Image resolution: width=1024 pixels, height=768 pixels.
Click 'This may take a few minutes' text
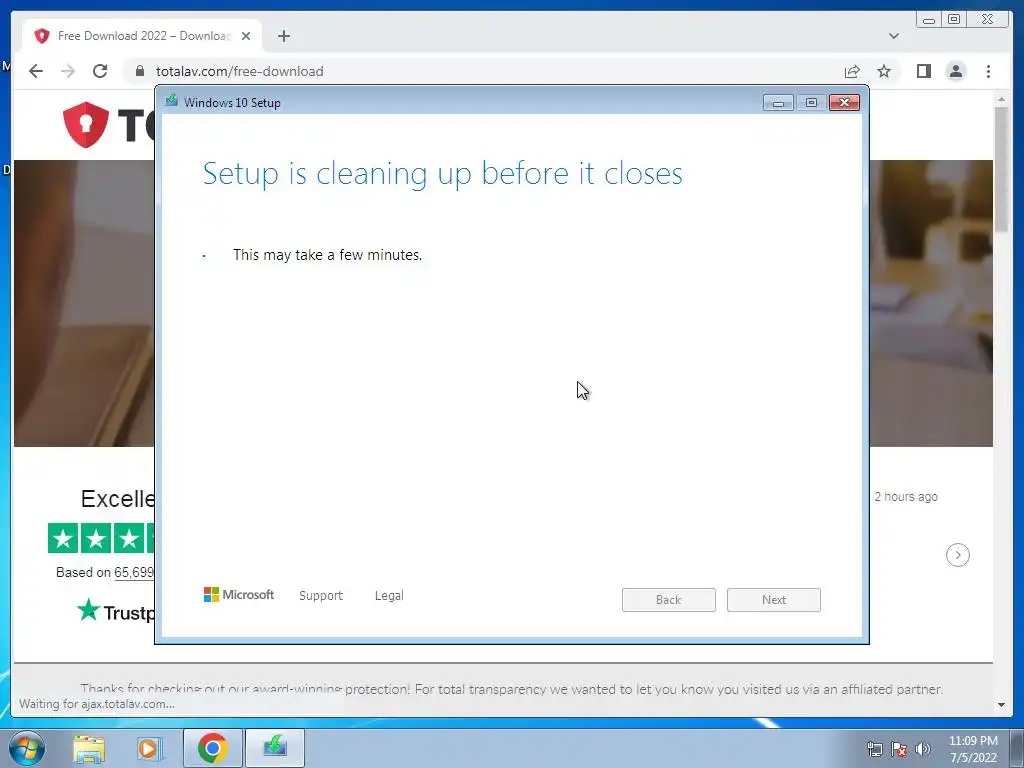click(327, 255)
